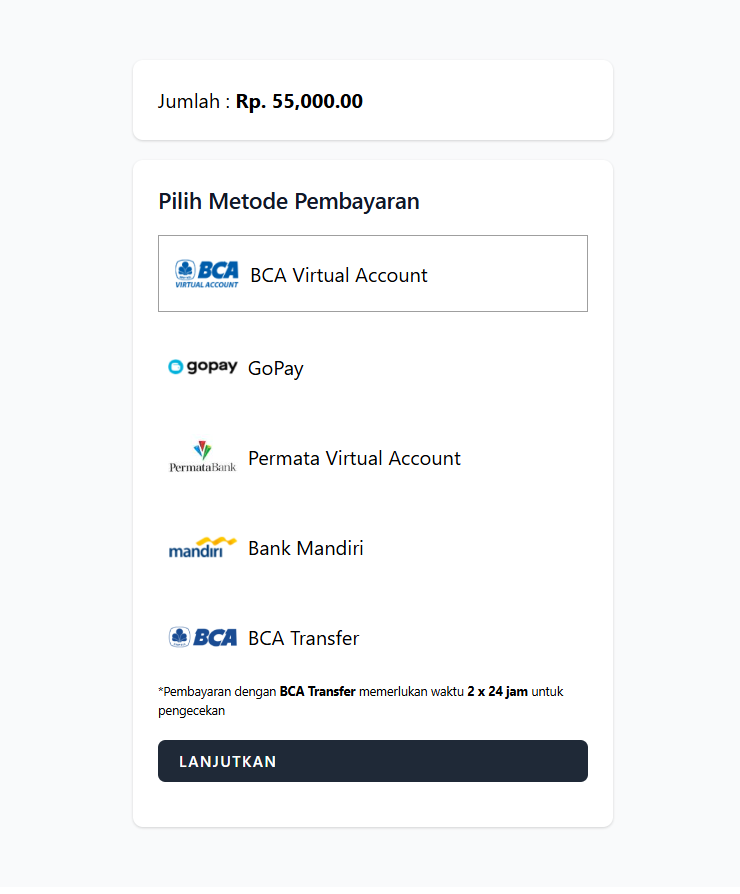Click the bold BCA Transfer text in note
Screen dimensions: 740x894
[x=317, y=691]
